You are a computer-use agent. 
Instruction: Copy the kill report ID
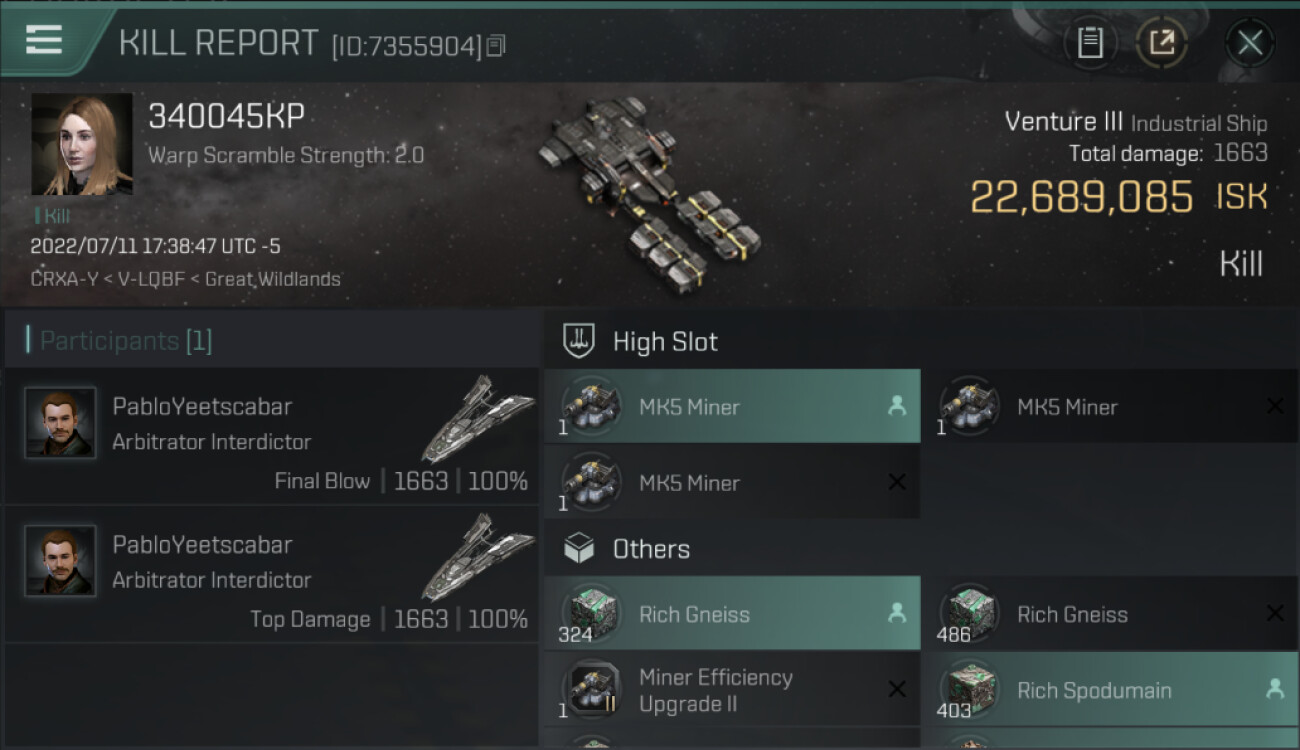click(x=497, y=45)
